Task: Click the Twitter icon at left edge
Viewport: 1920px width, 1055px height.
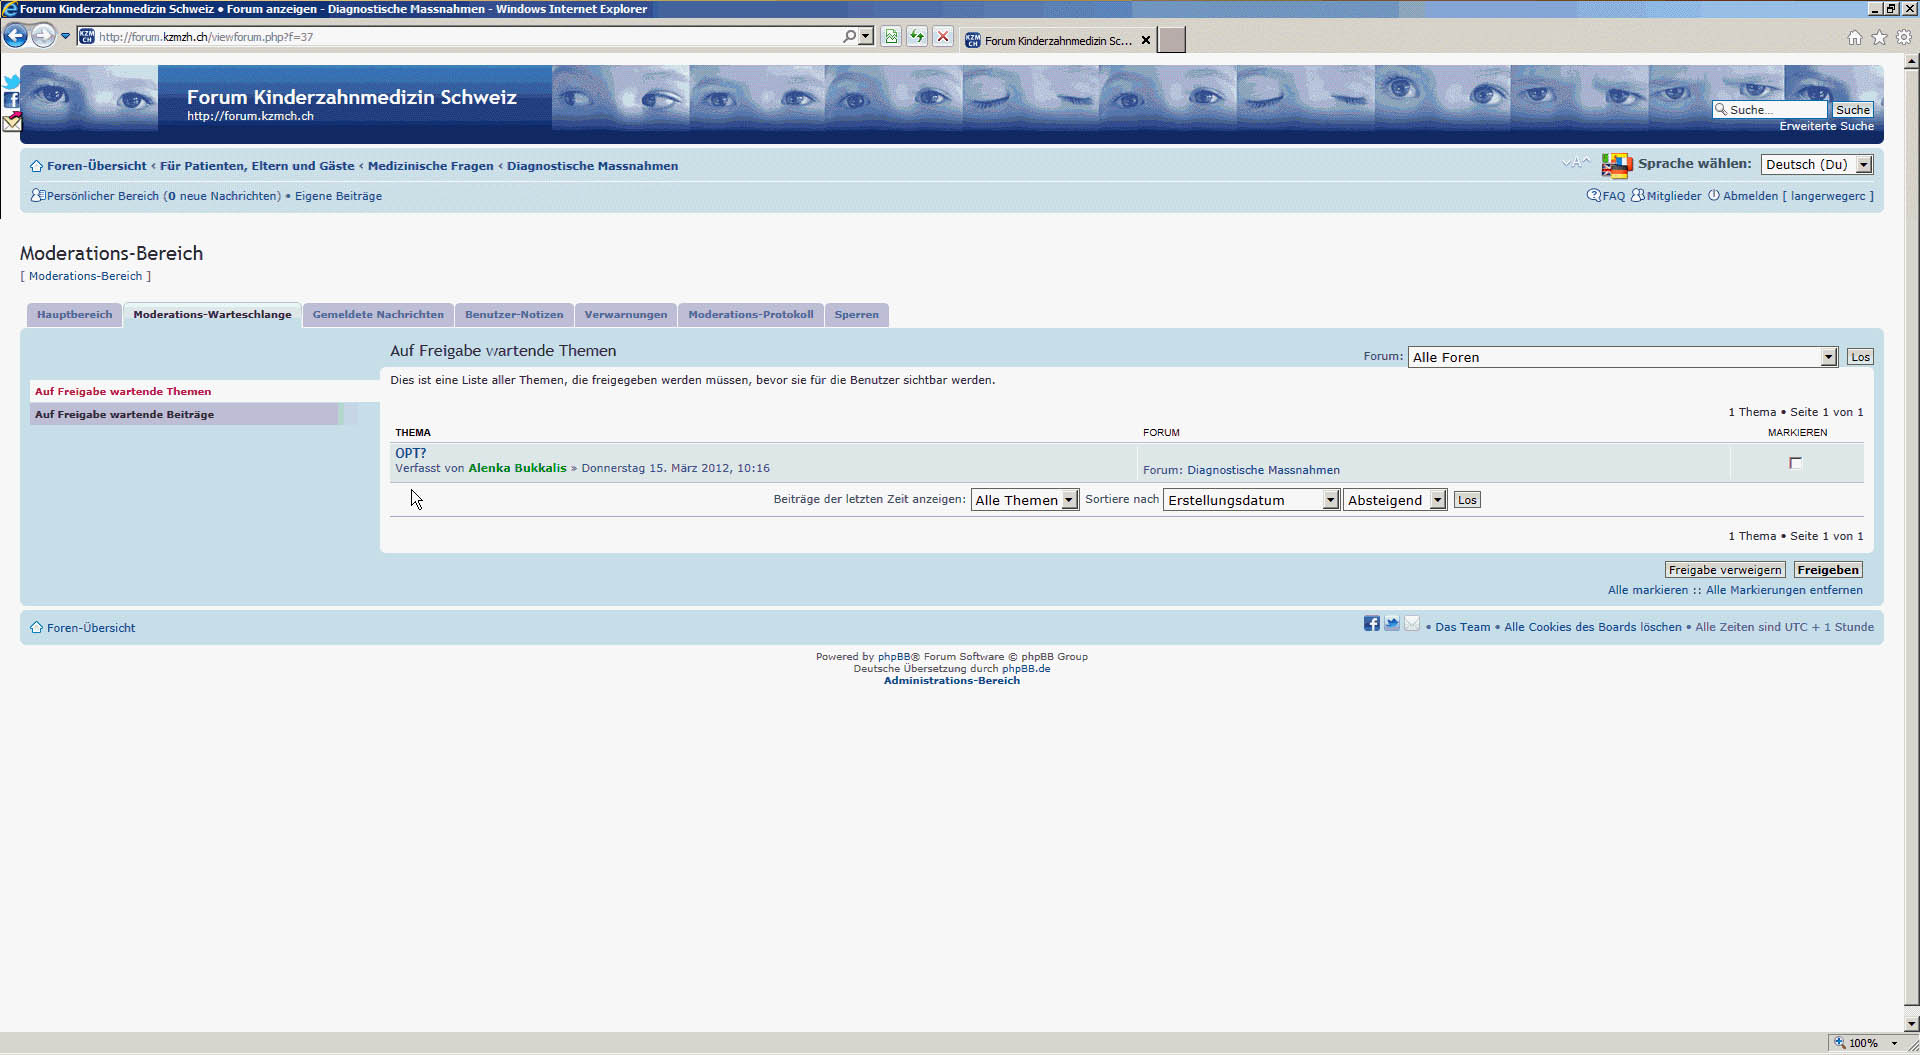Action: click(11, 82)
